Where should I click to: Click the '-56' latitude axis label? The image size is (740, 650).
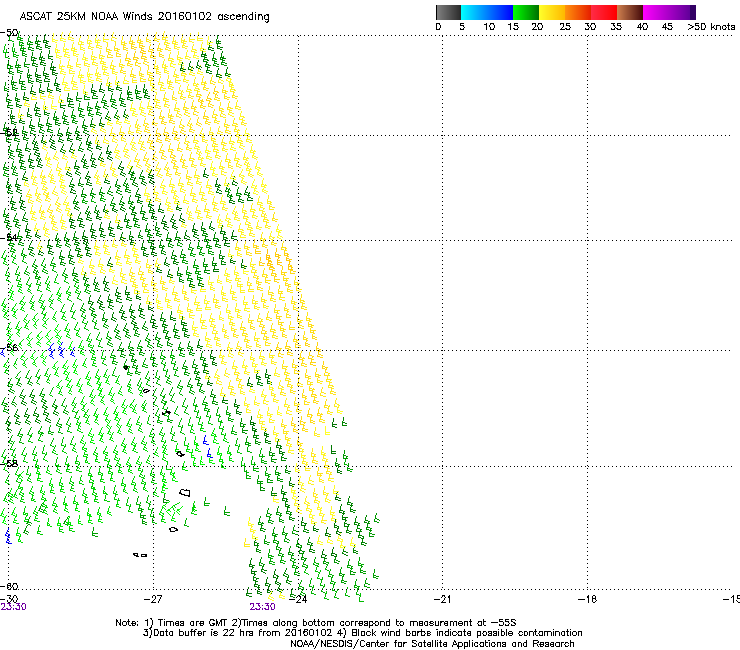point(10,347)
